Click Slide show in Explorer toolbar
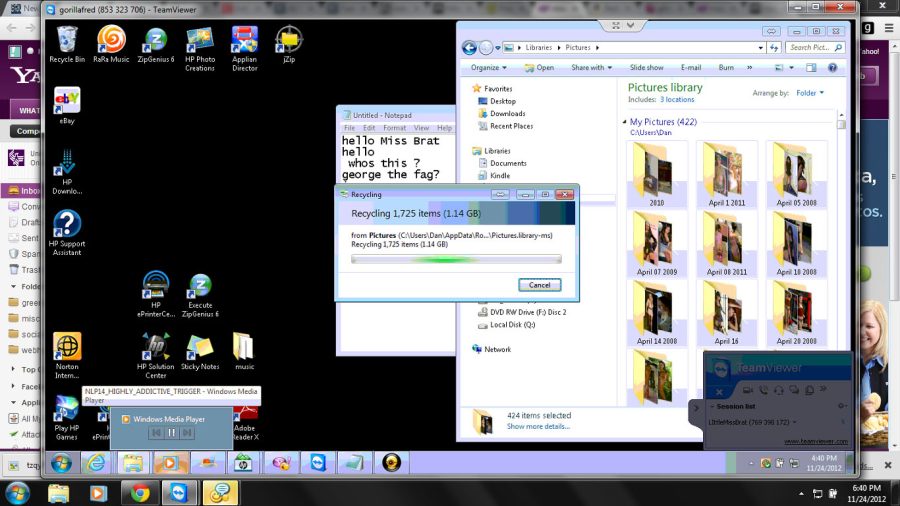 coord(646,68)
